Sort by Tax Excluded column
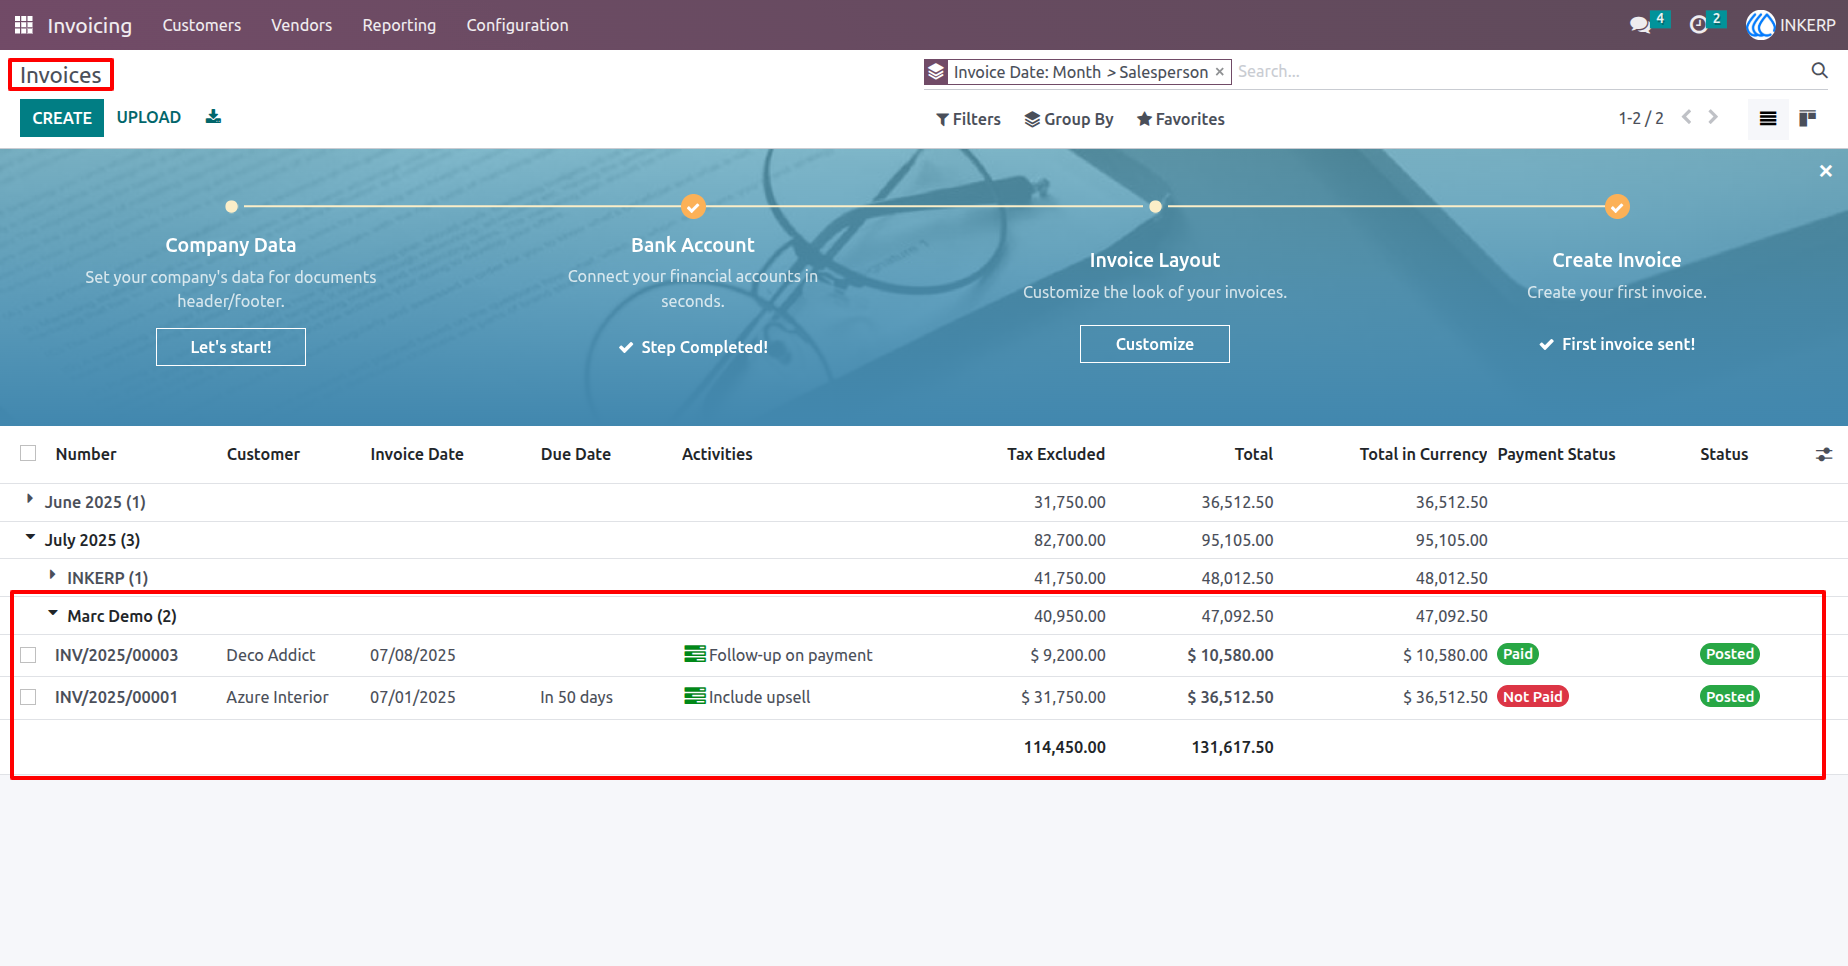This screenshot has height=966, width=1848. (1056, 454)
